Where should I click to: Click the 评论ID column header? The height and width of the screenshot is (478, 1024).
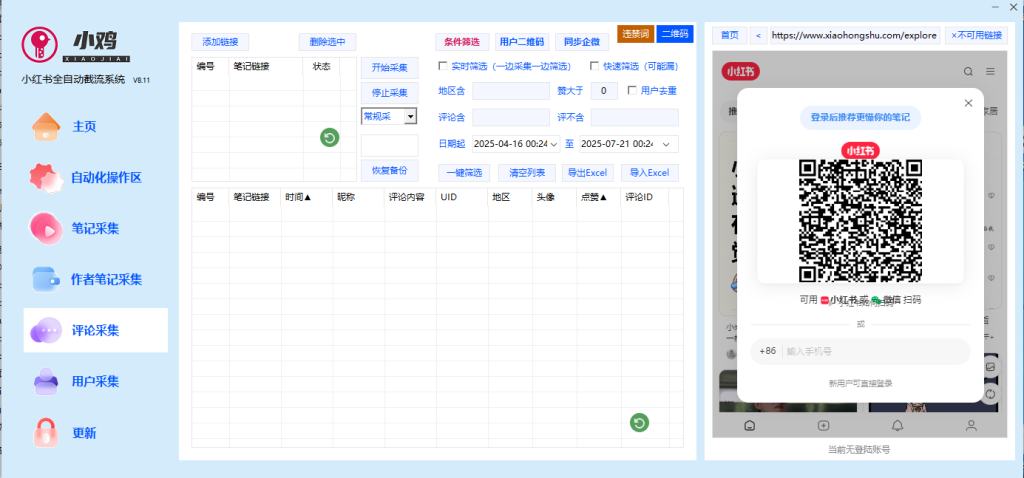coord(645,197)
